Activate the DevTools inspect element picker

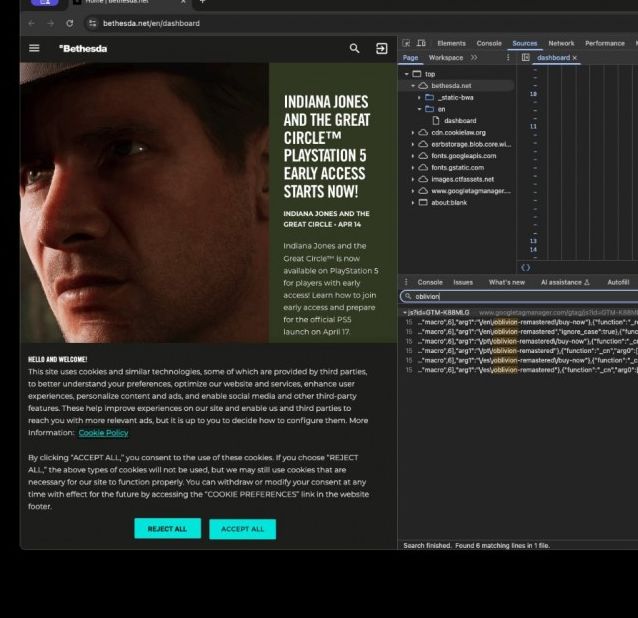tap(407, 43)
